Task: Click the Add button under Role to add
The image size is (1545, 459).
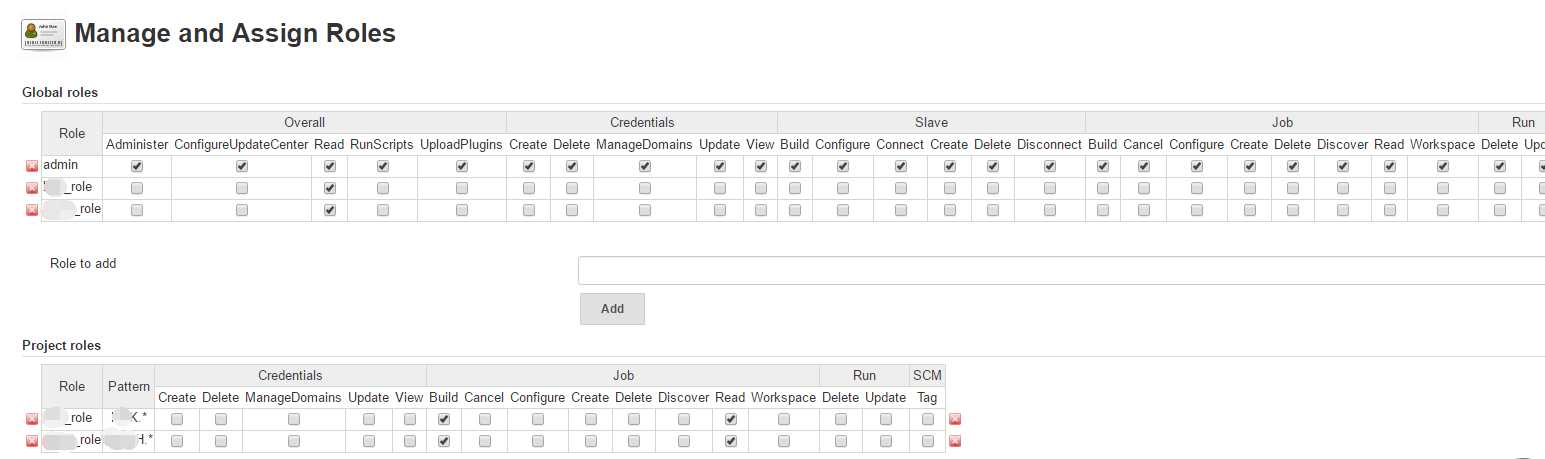Action: click(x=612, y=309)
